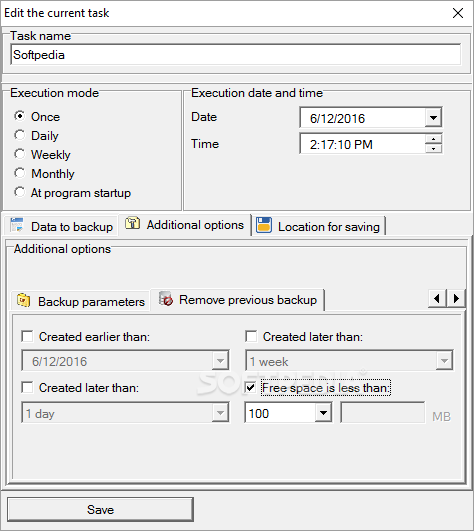This screenshot has width=474, height=531.
Task: Close the Edit the current task dialog
Action: coord(458,13)
